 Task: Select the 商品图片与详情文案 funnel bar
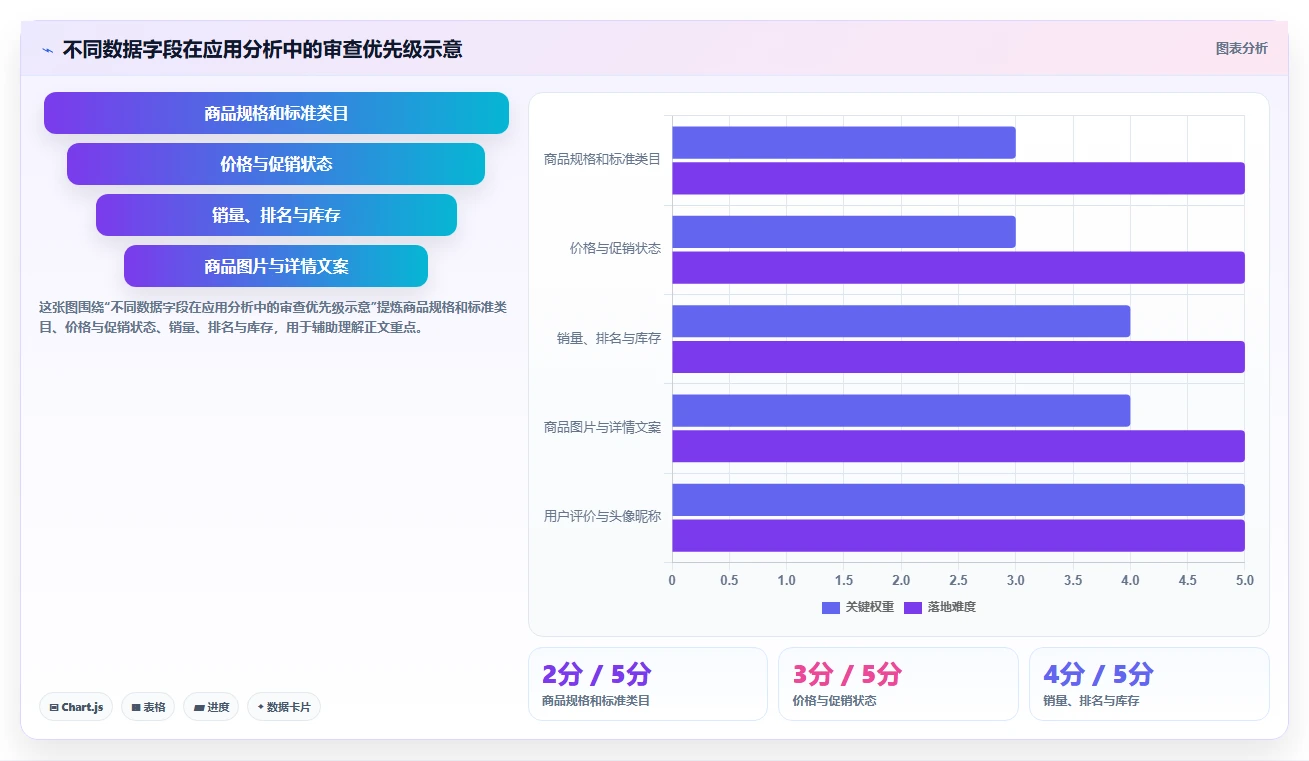276,266
